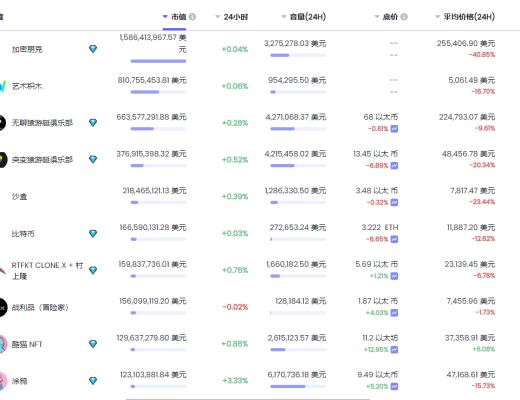Click 战利品 collection avatar
520x400 pixels.
click(3, 307)
